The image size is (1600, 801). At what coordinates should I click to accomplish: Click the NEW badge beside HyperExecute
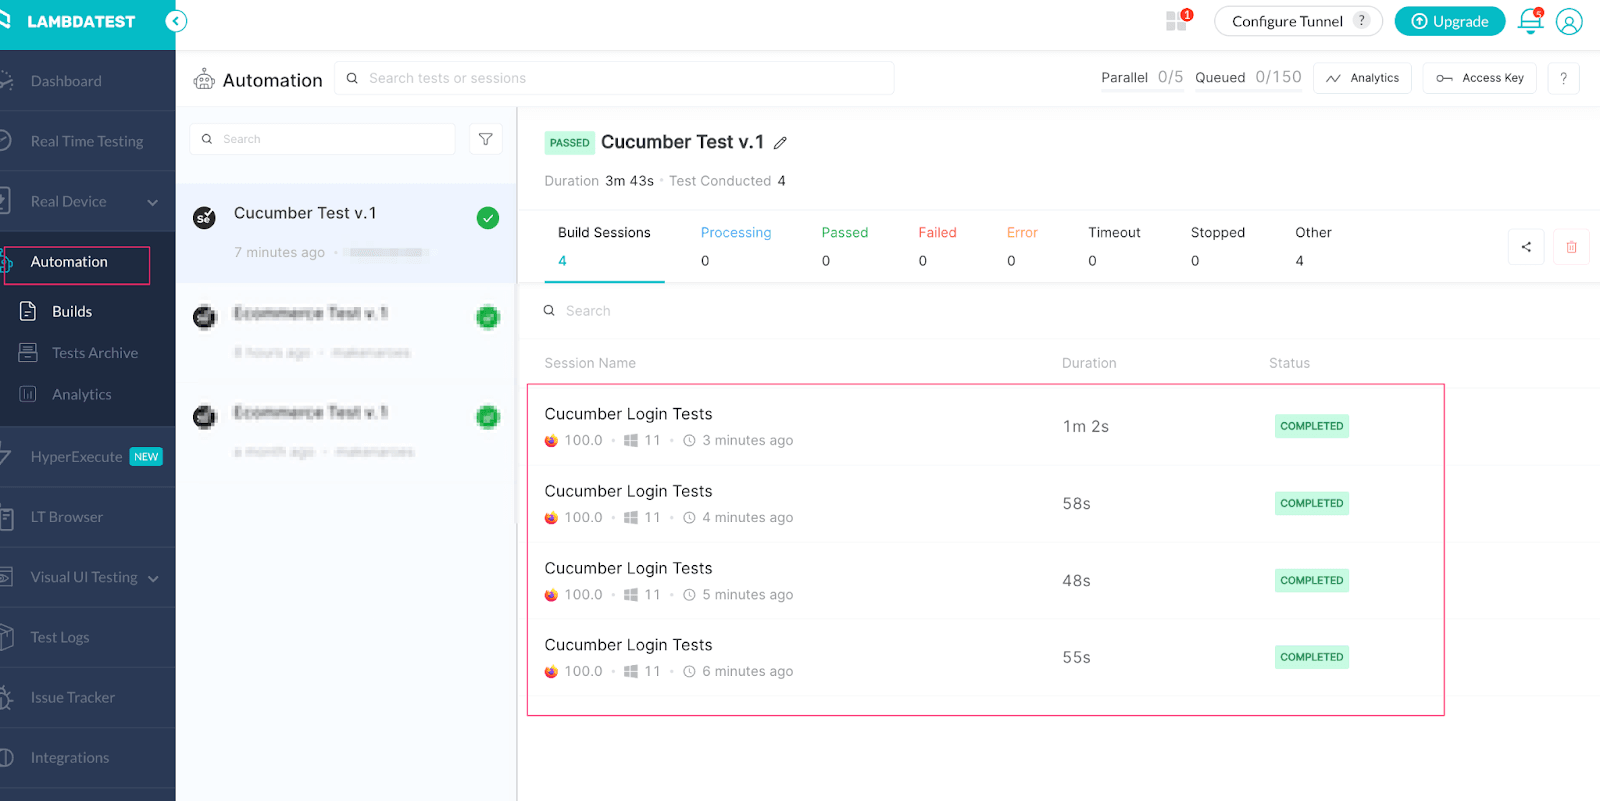coord(146,457)
